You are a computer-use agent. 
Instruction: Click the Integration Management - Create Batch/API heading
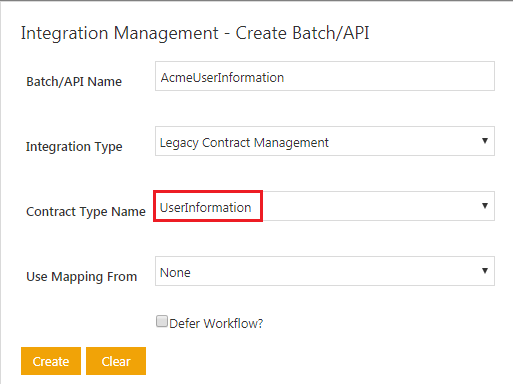(x=195, y=33)
